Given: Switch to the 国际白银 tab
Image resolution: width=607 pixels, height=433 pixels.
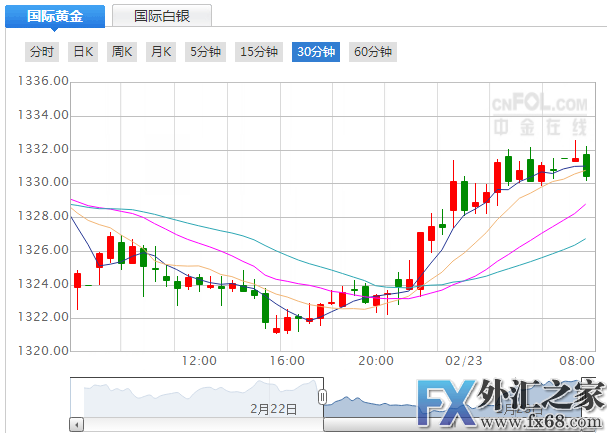Looking at the screenshot, I should point(162,16).
